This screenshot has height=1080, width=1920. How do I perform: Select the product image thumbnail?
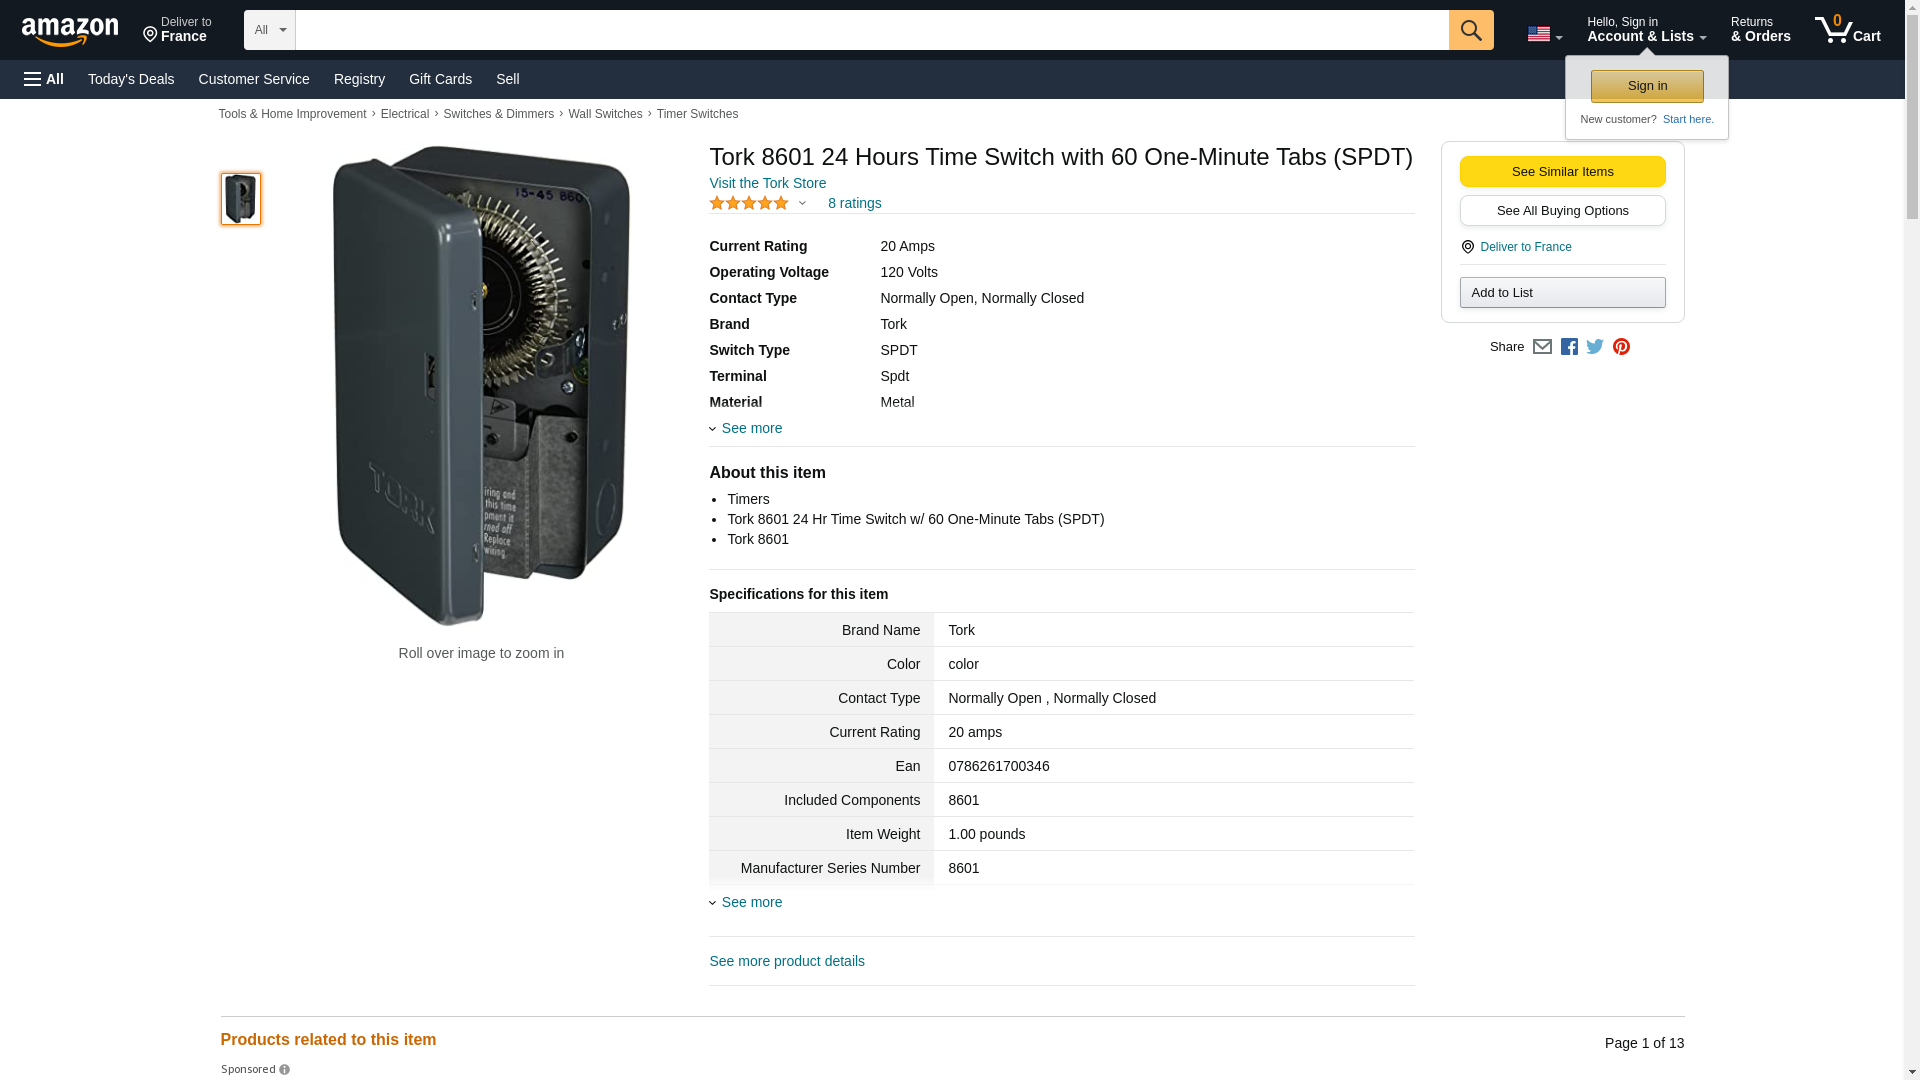pyautogui.click(x=241, y=198)
